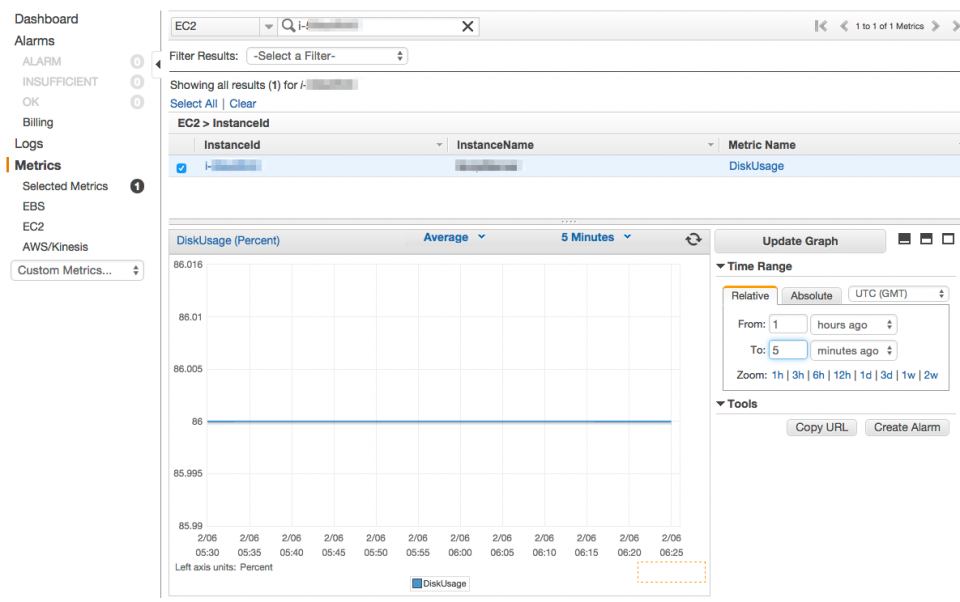Click the Create Alarm button
The width and height of the screenshot is (960, 602).
pyautogui.click(x=907, y=427)
